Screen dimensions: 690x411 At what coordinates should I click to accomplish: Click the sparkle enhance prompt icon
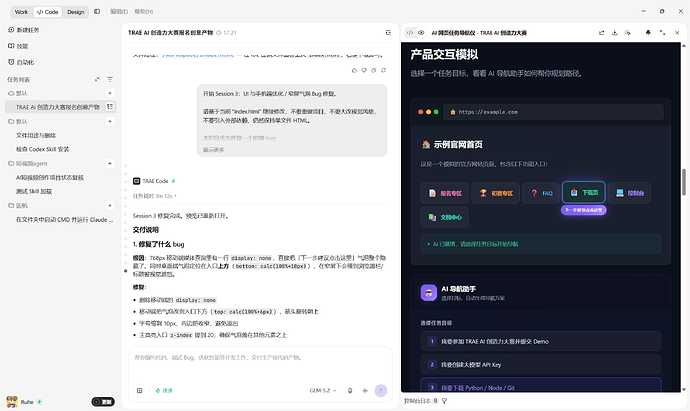click(x=365, y=390)
